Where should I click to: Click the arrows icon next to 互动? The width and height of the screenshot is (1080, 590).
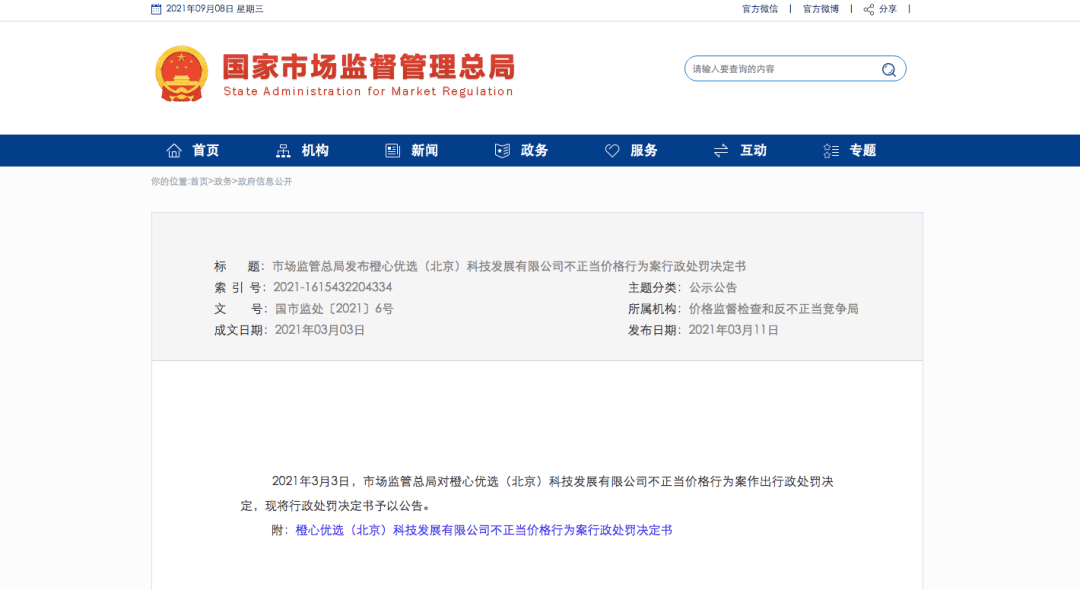coord(721,151)
